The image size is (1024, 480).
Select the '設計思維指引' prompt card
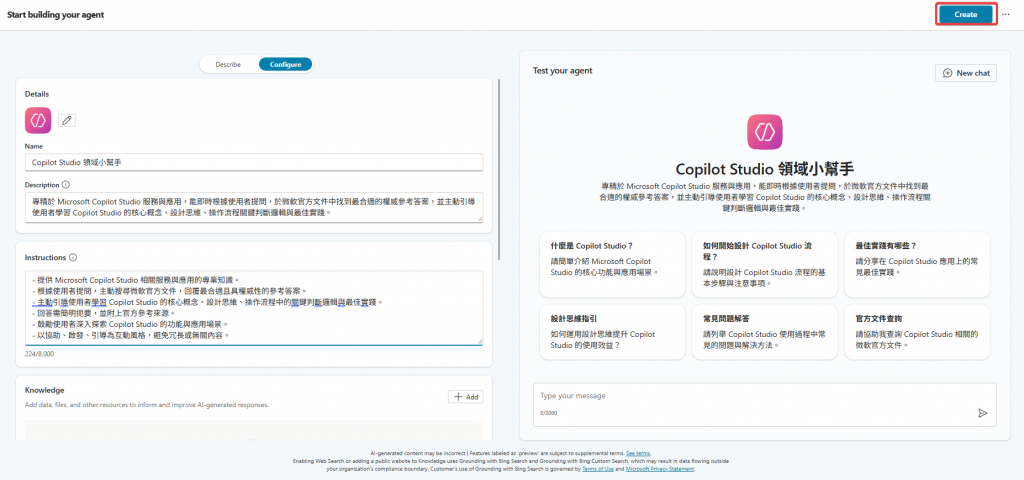click(x=612, y=331)
